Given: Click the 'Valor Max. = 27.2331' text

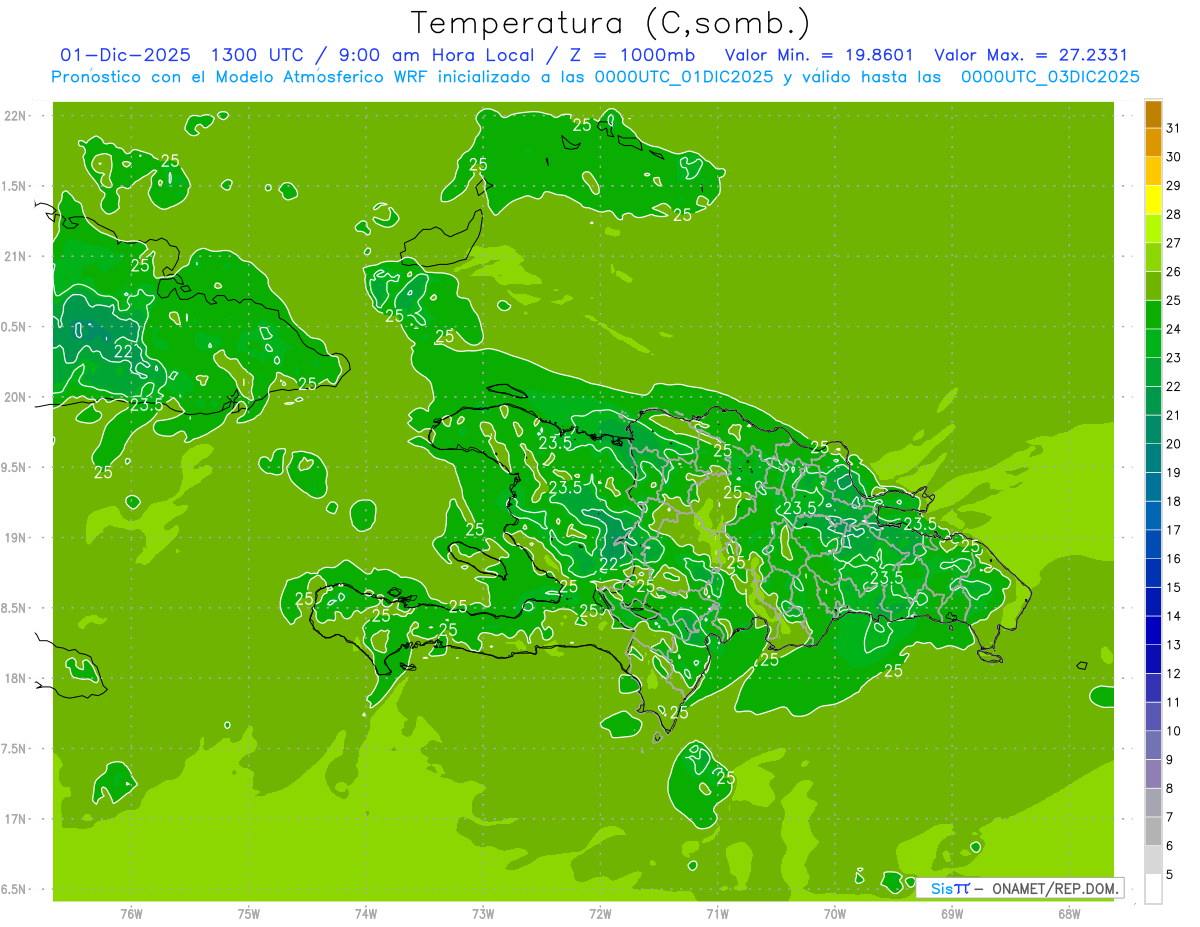Looking at the screenshot, I should click(1032, 55).
